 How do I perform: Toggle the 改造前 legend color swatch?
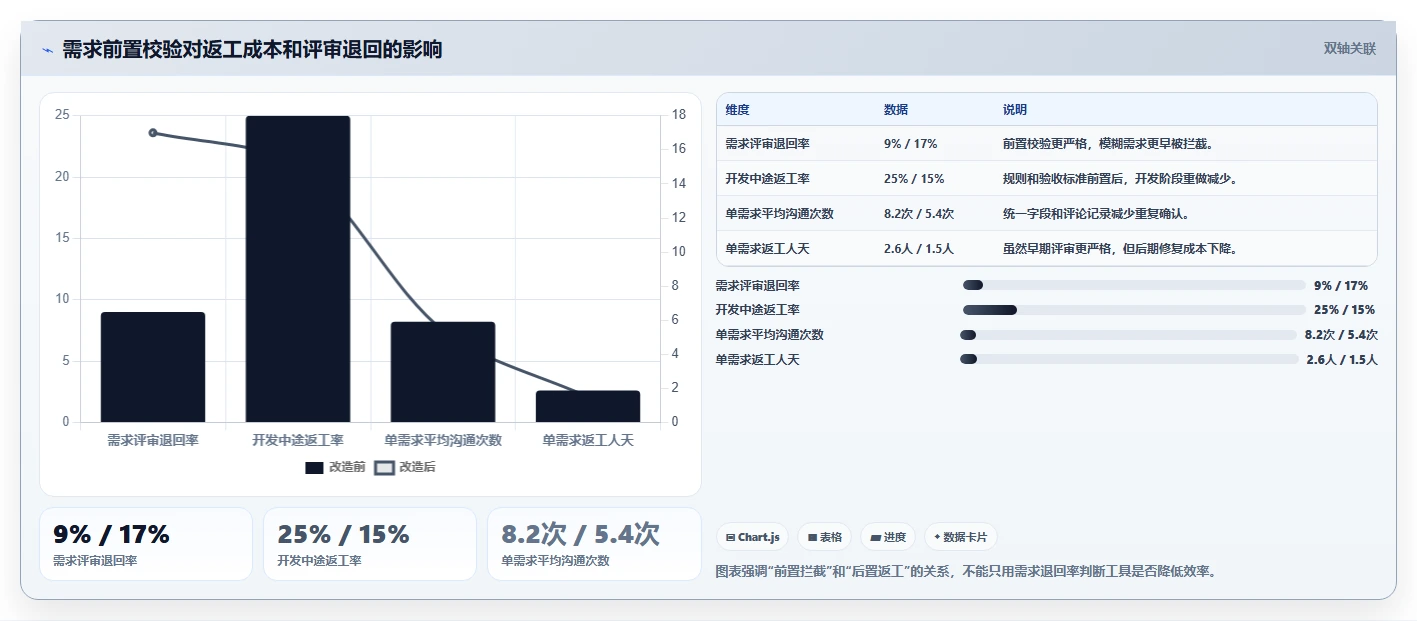point(314,467)
